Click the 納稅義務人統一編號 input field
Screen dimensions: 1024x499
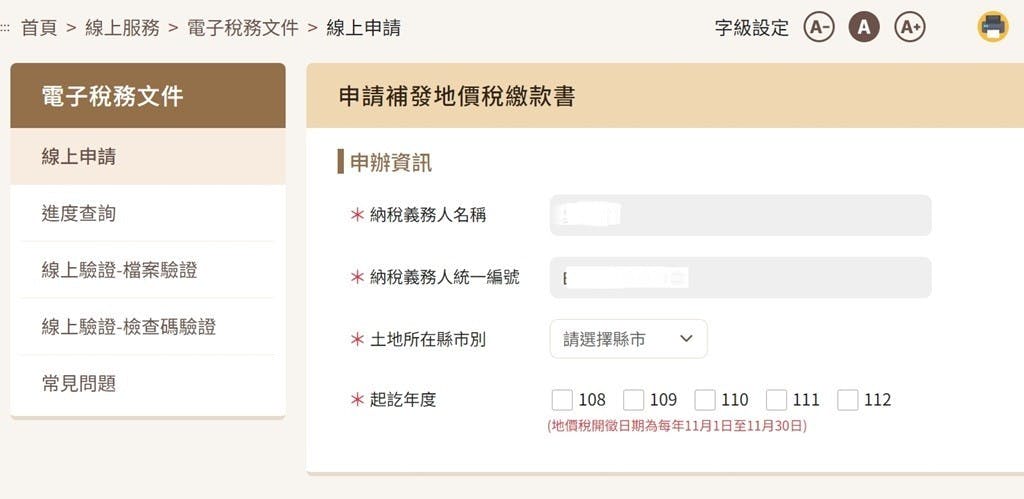740,278
